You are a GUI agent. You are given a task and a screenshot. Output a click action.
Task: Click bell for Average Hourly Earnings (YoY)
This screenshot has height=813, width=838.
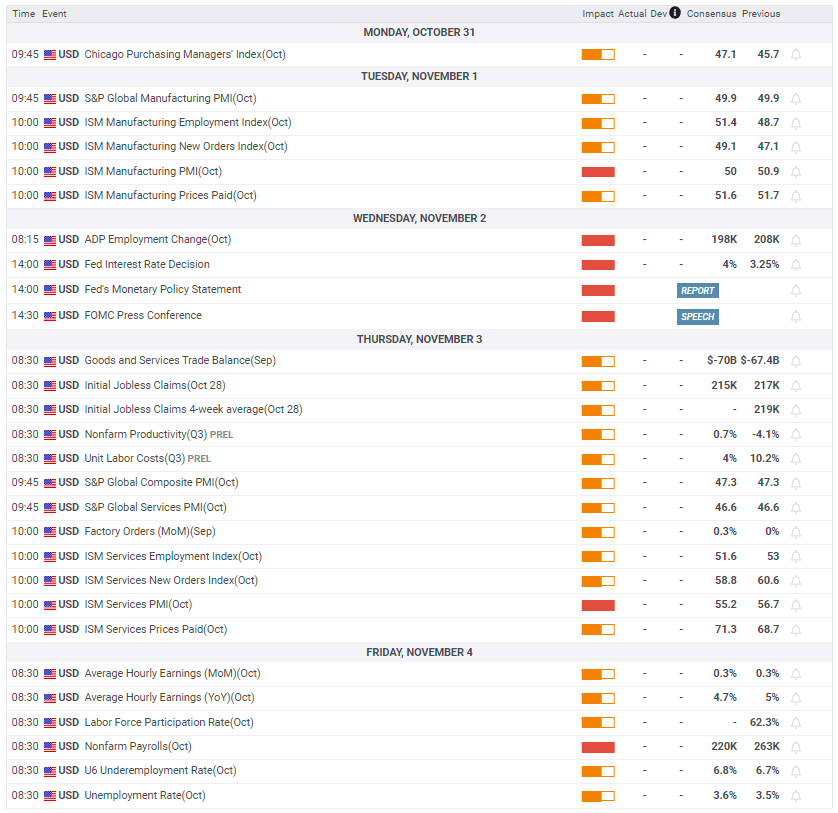(x=795, y=698)
